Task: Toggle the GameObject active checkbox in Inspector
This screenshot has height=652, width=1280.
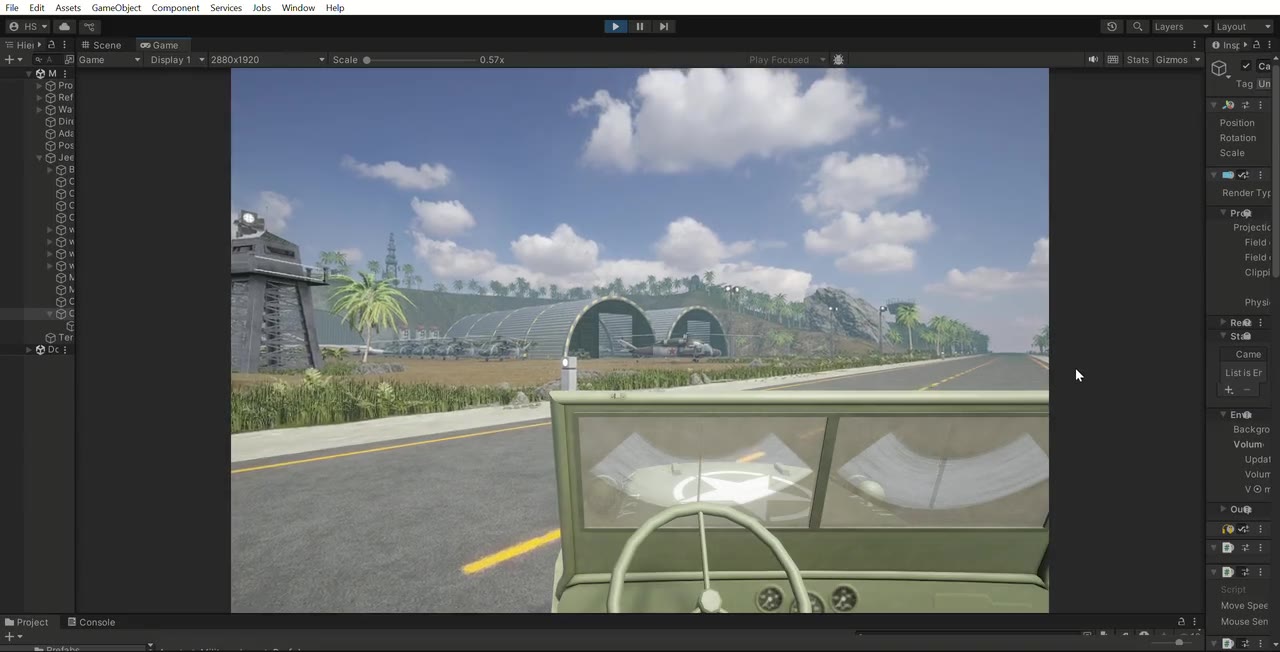Action: 1246,66
